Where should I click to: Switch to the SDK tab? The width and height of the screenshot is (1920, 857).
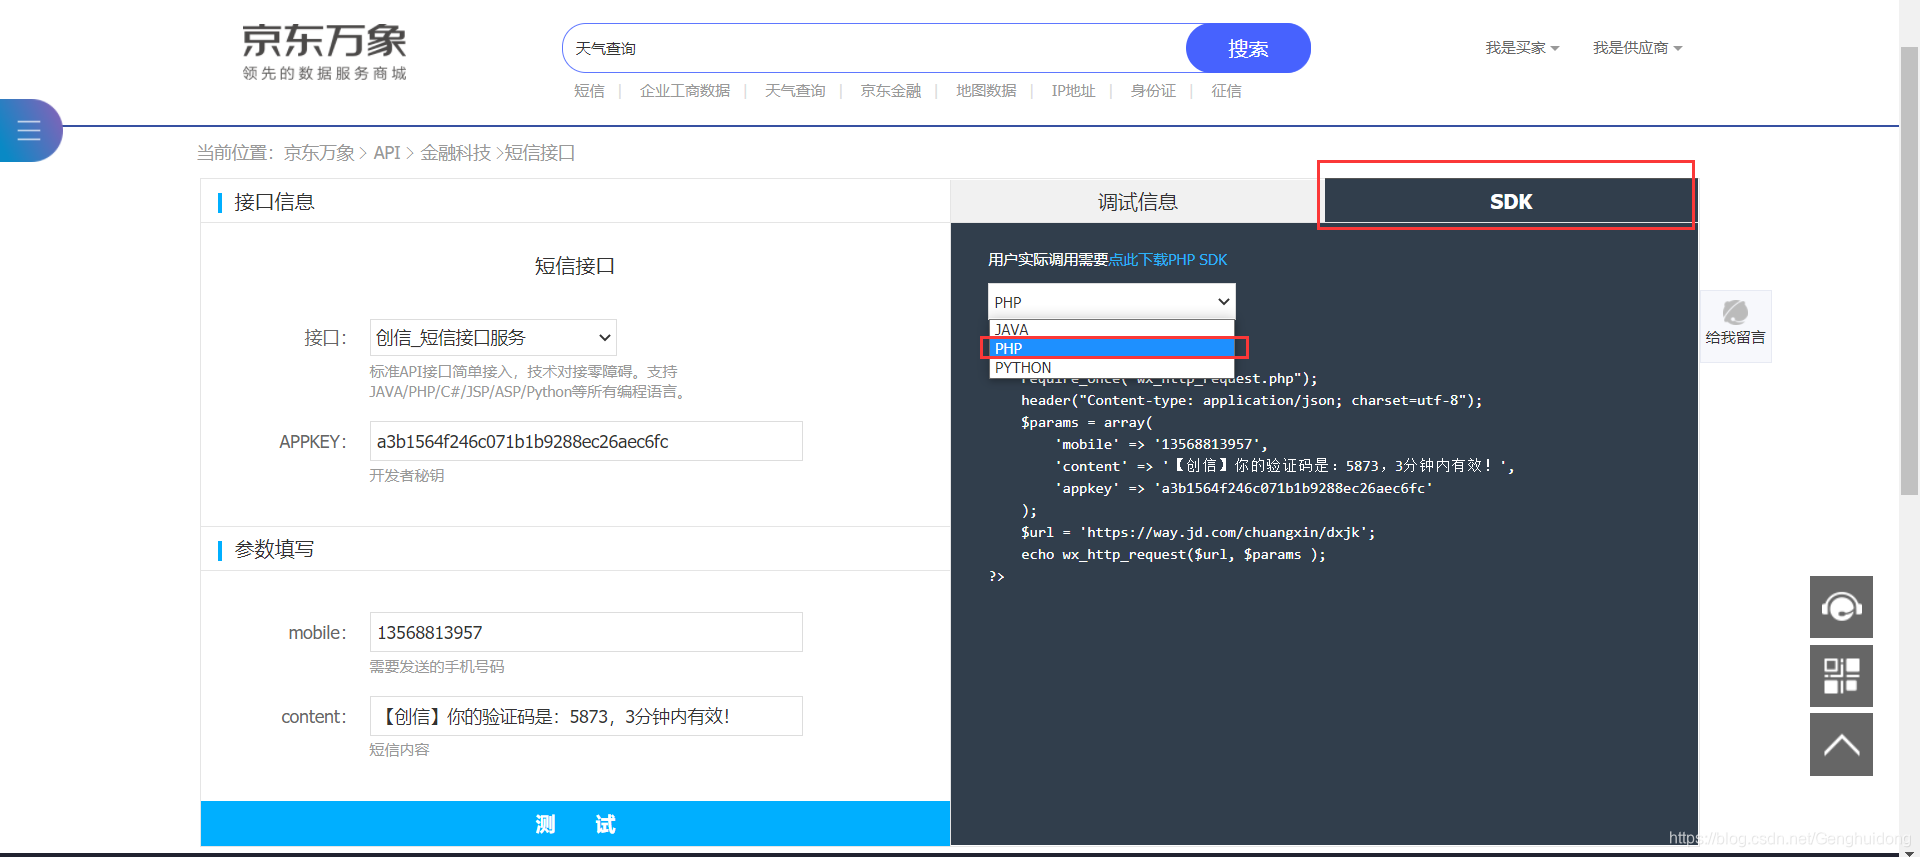pos(1510,202)
